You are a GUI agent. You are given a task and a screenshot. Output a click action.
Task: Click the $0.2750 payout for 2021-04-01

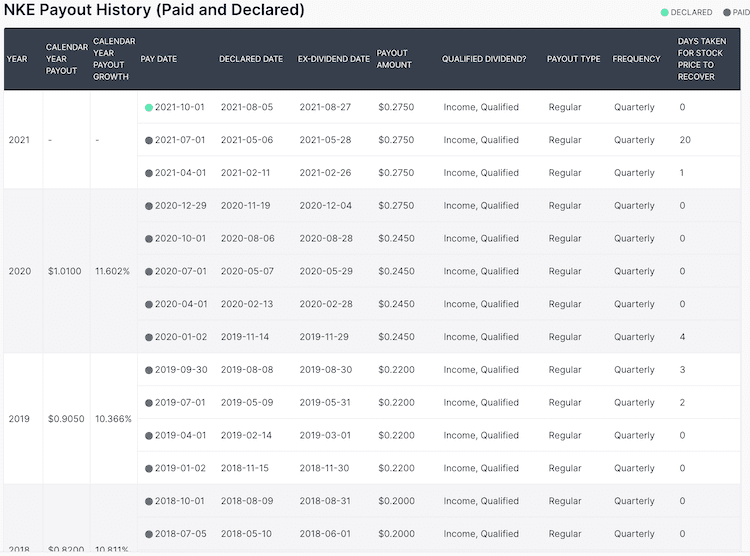point(396,173)
